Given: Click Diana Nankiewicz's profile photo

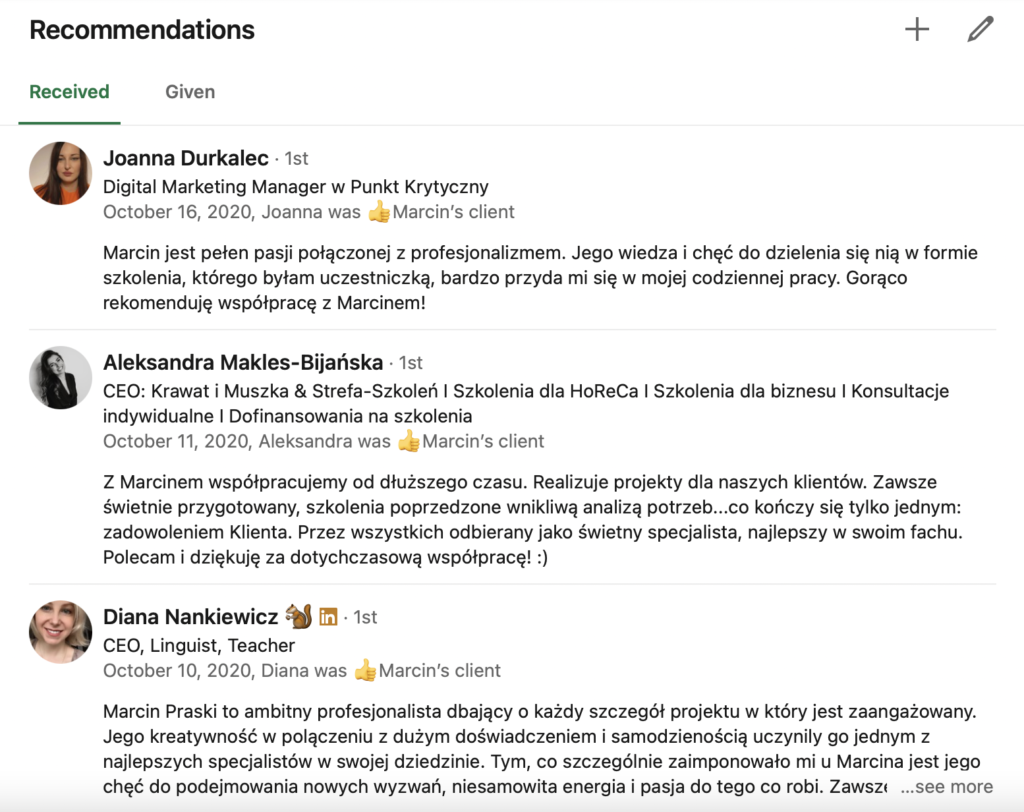Looking at the screenshot, I should click(61, 632).
